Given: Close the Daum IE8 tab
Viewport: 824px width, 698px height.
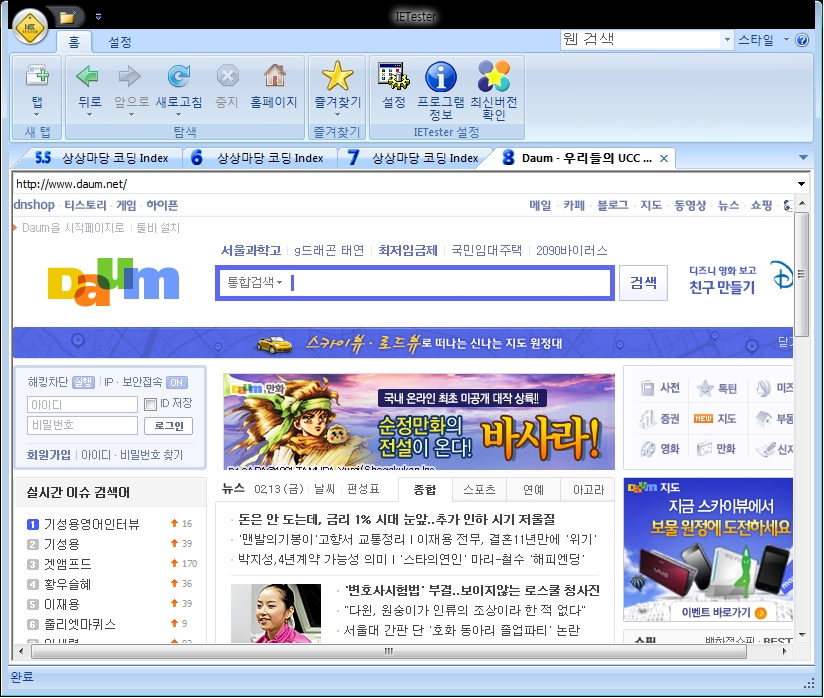Looking at the screenshot, I should tap(664, 158).
